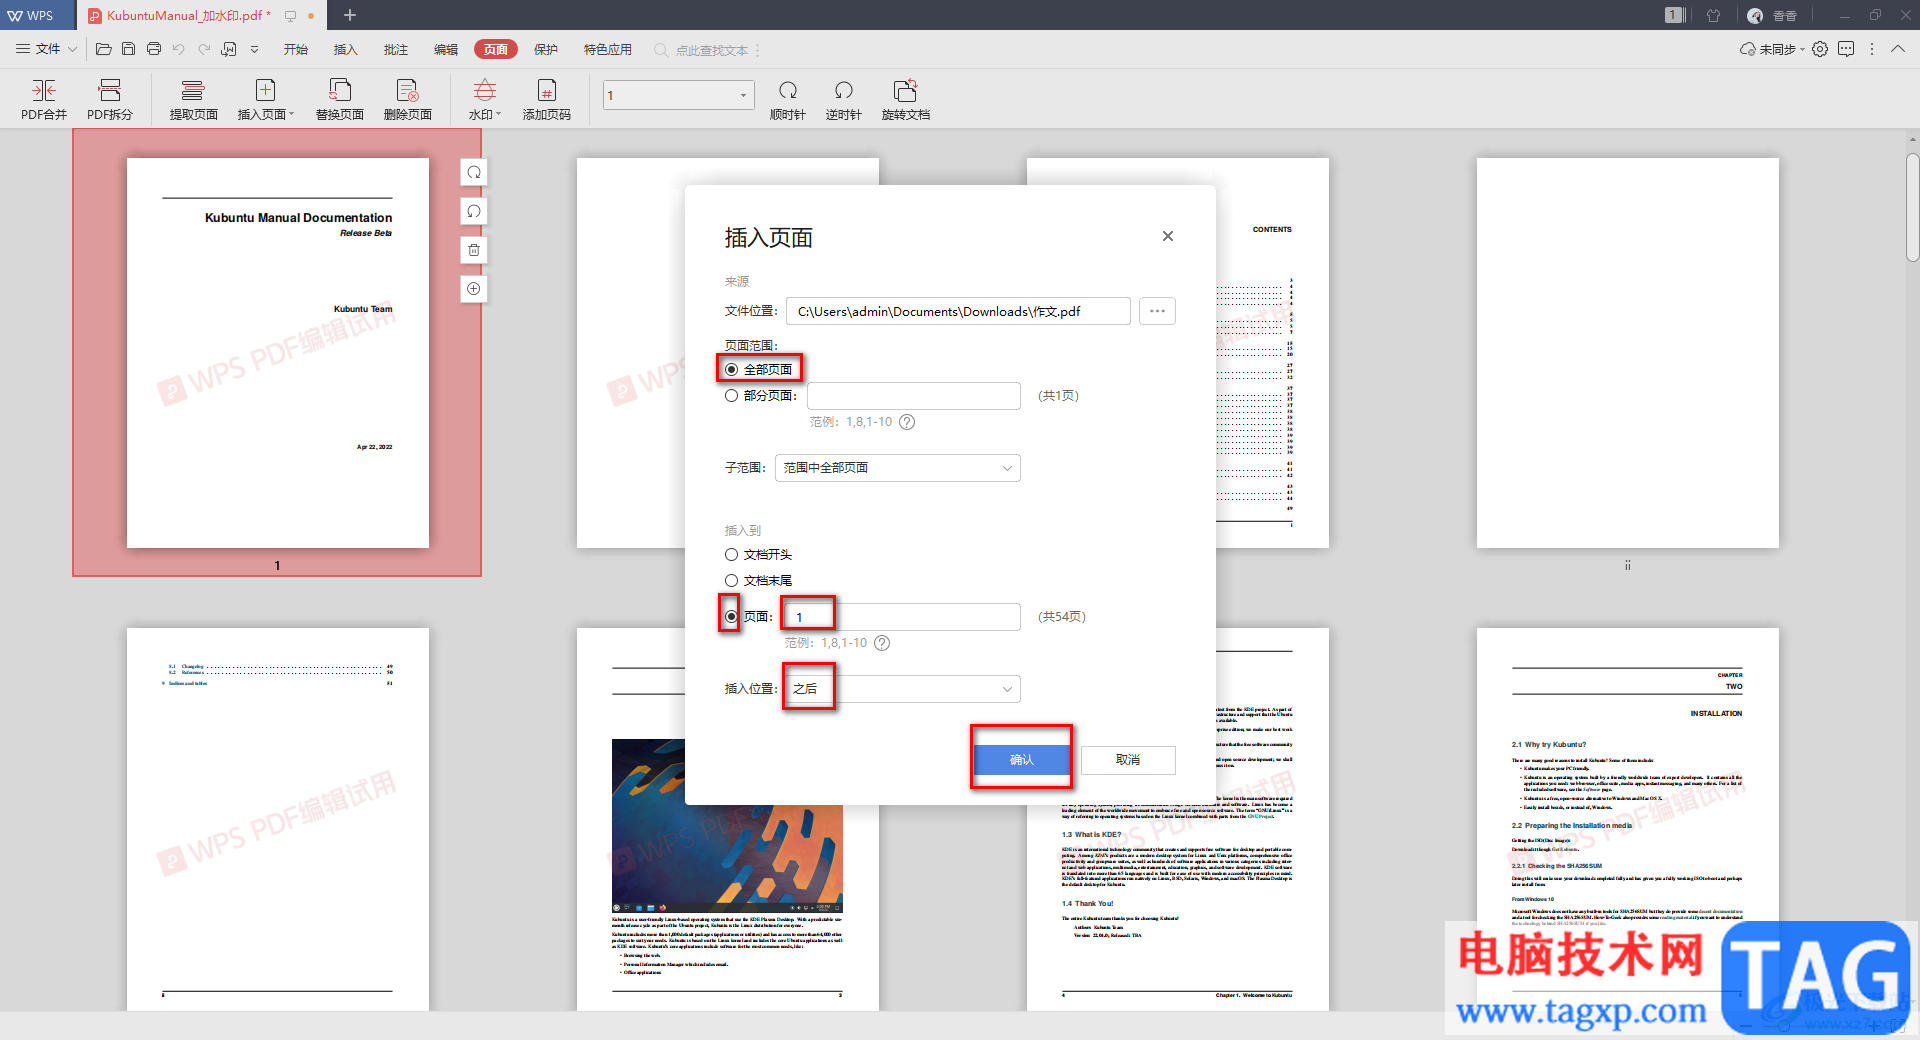This screenshot has height=1040, width=1920.
Task: Click the browse ... button for file location
Action: point(1157,311)
